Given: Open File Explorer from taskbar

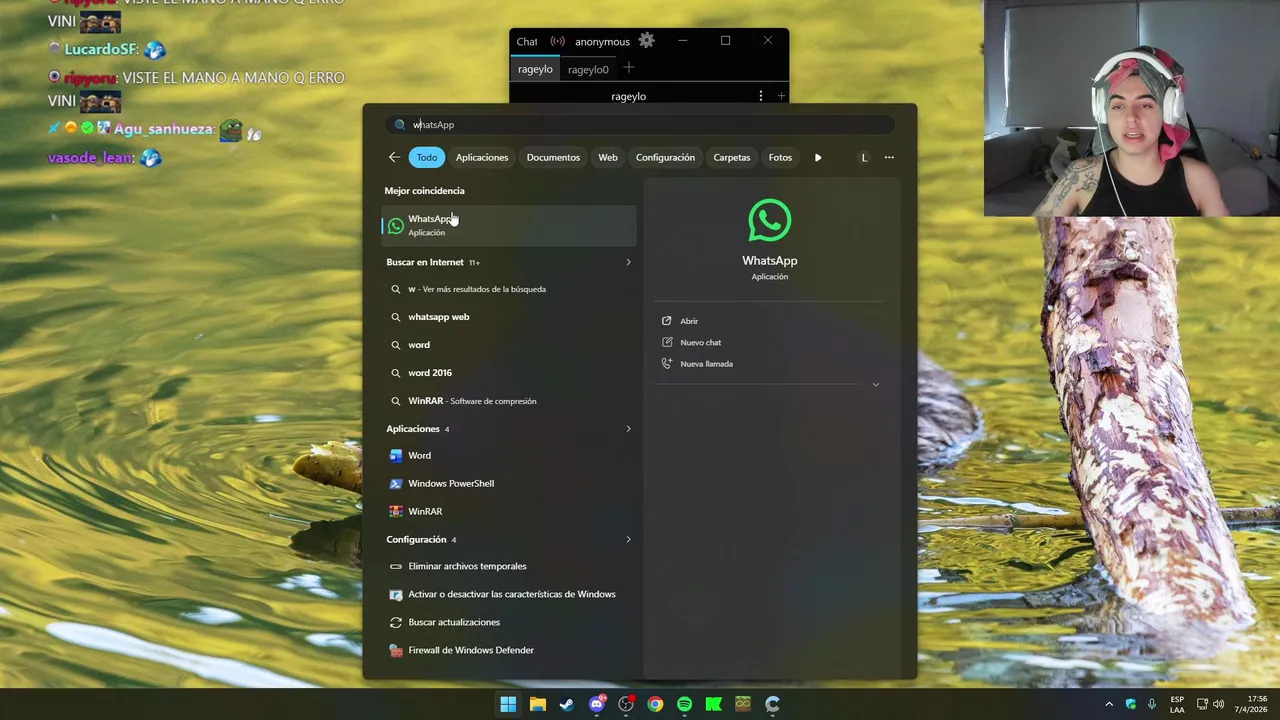Looking at the screenshot, I should (537, 704).
